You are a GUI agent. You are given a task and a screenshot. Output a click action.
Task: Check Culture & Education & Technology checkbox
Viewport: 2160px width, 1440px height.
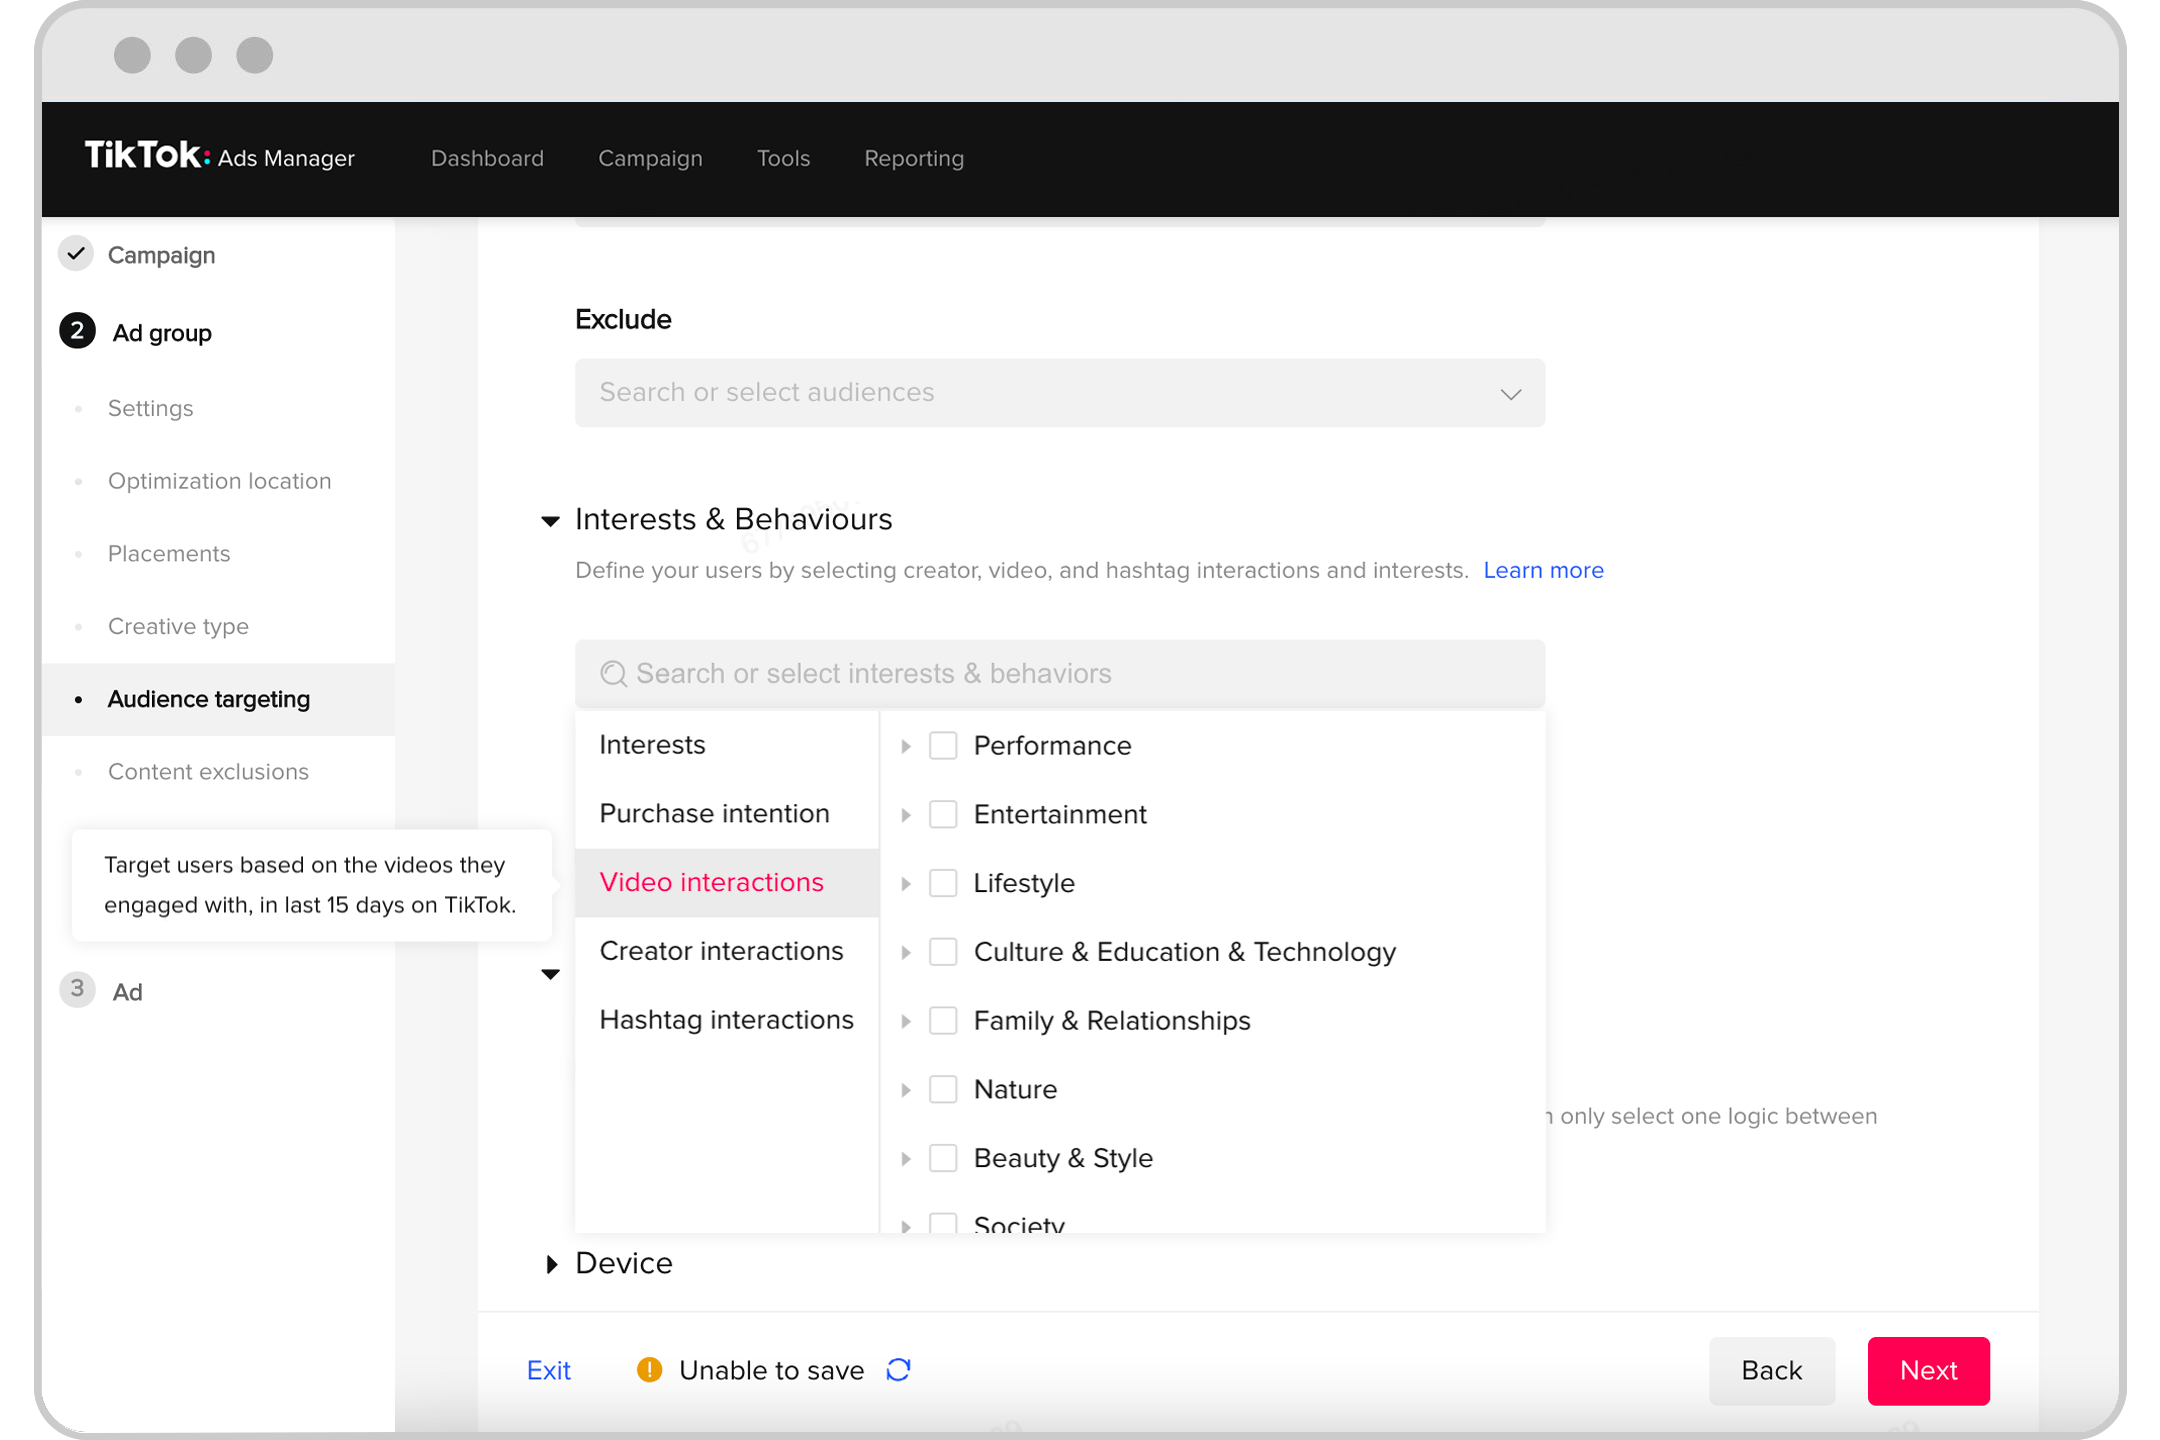pos(943,952)
